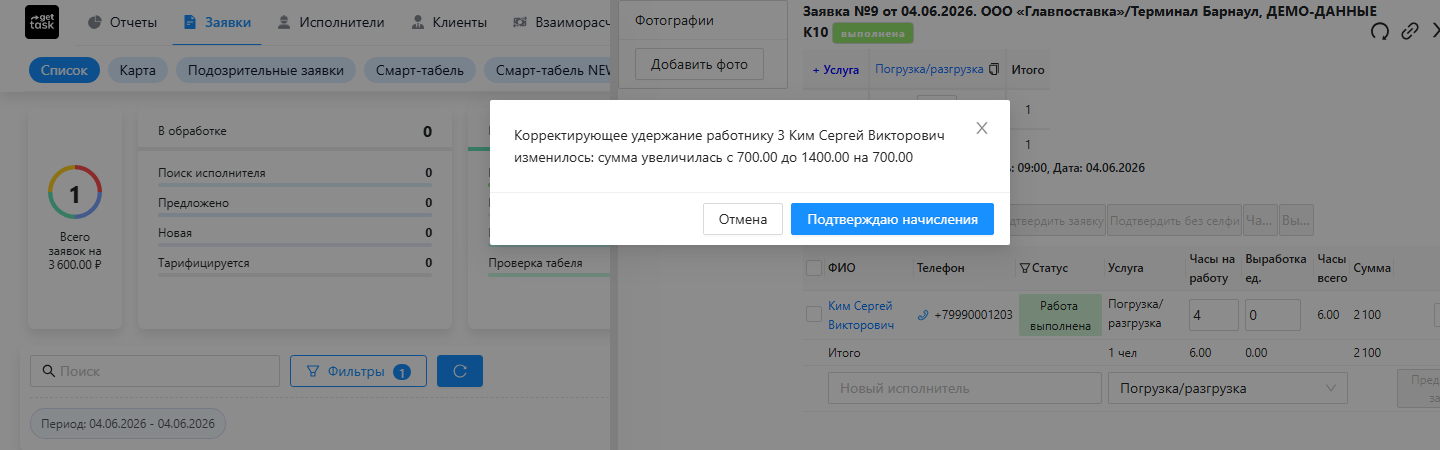Click Отмена in the dialog
1440x450 pixels.
743,219
